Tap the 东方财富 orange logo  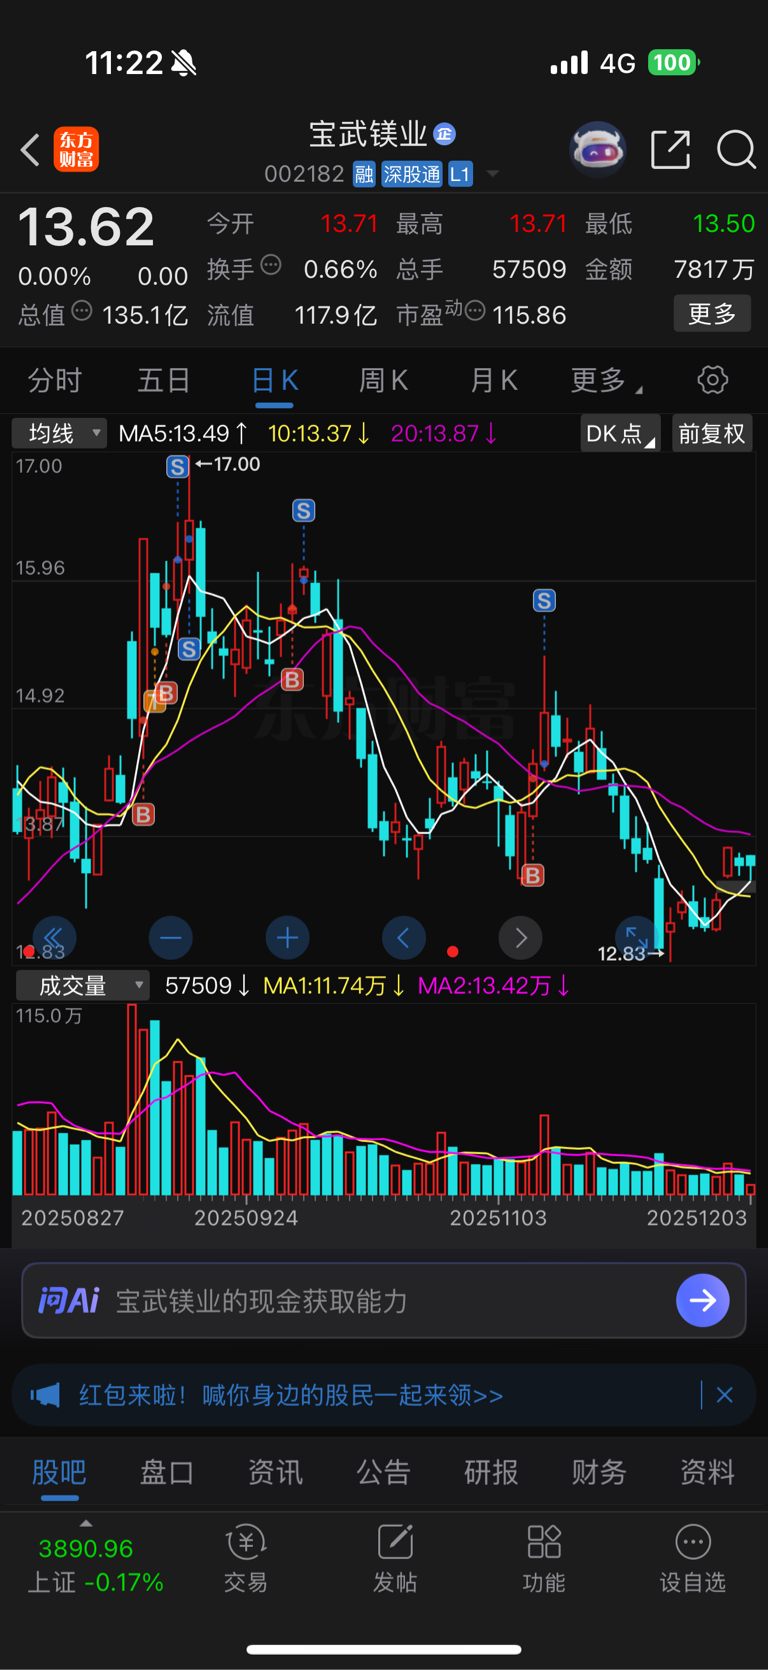pos(76,150)
